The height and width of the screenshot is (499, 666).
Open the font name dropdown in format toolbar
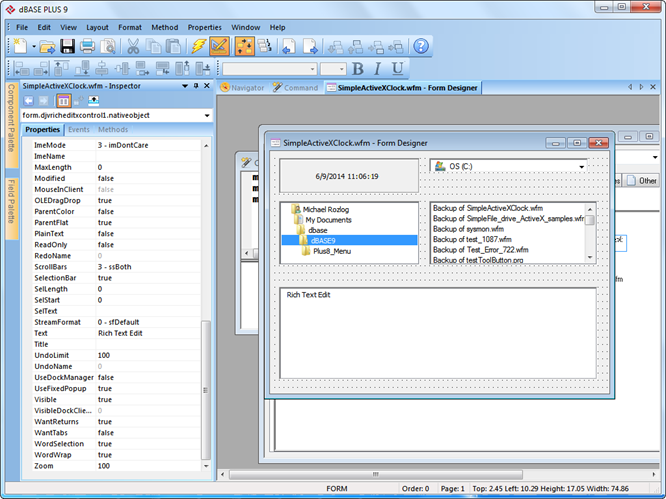[310, 69]
